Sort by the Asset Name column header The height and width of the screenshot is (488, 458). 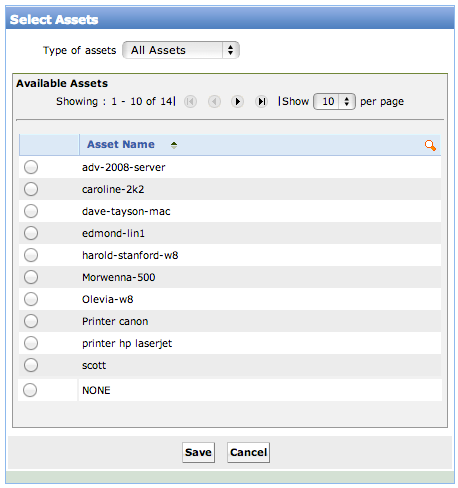pyautogui.click(x=121, y=144)
